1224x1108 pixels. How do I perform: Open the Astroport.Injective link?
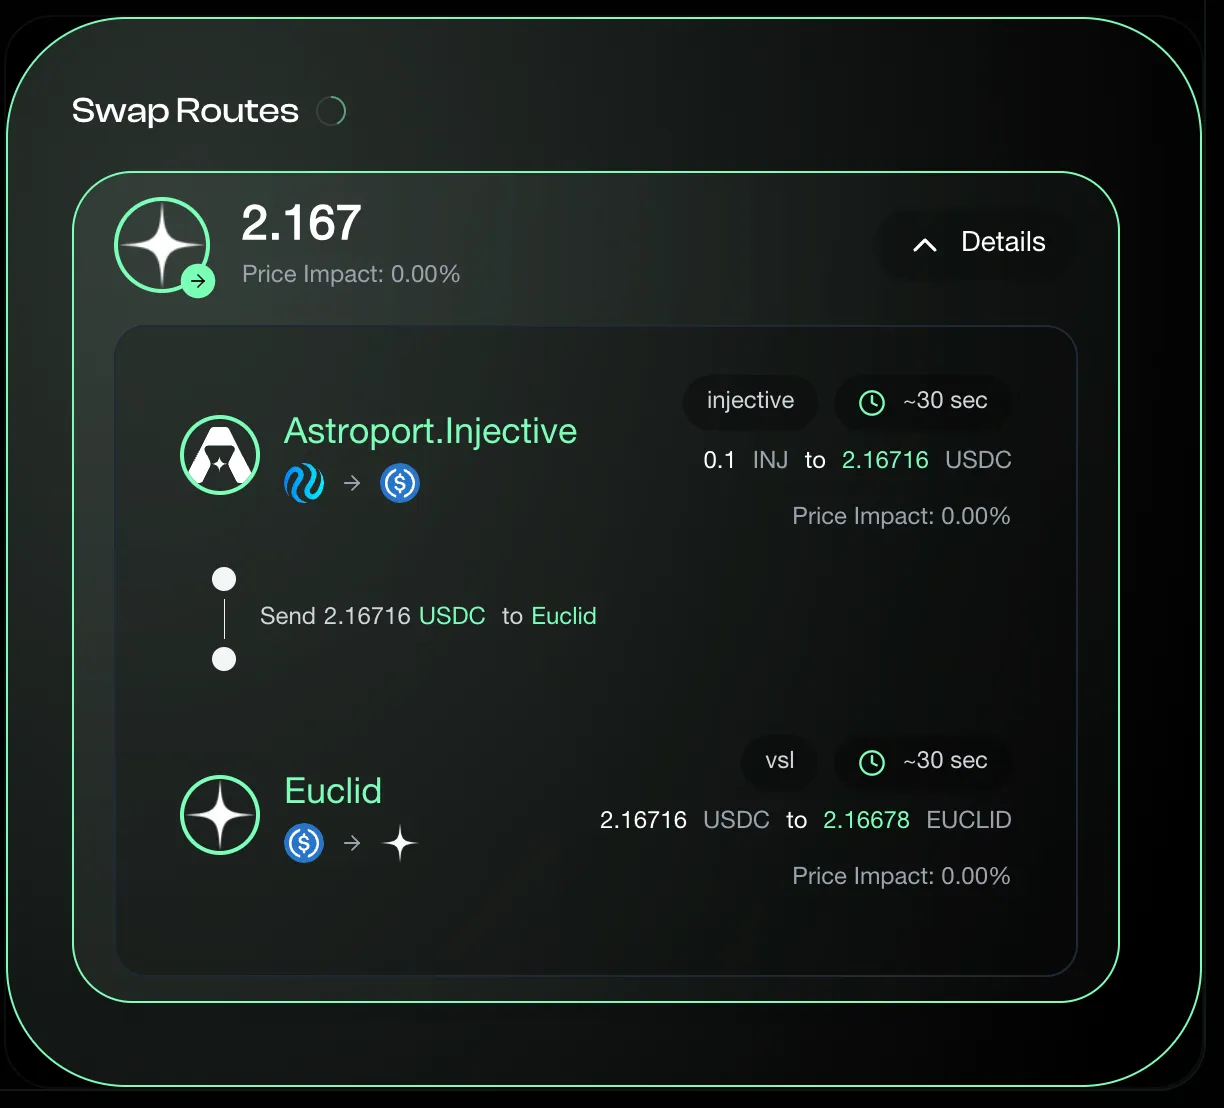click(x=430, y=431)
